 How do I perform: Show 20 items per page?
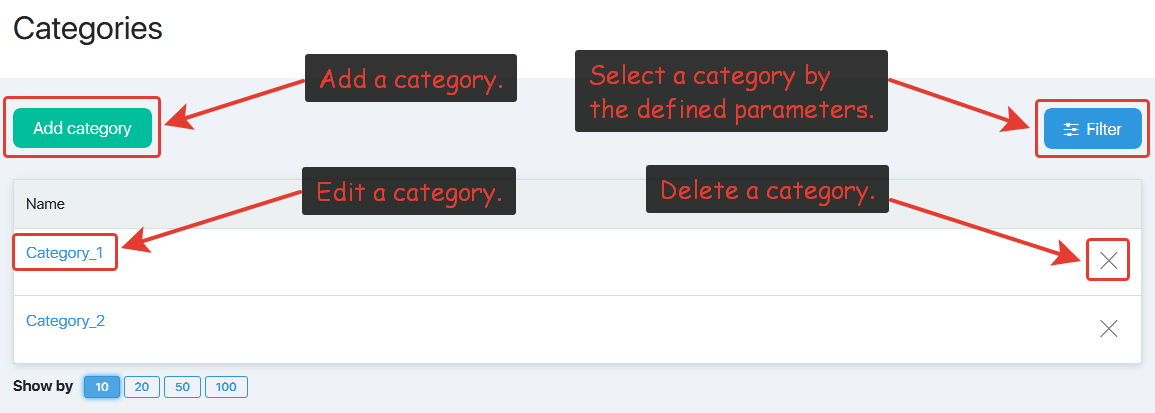[x=141, y=387]
